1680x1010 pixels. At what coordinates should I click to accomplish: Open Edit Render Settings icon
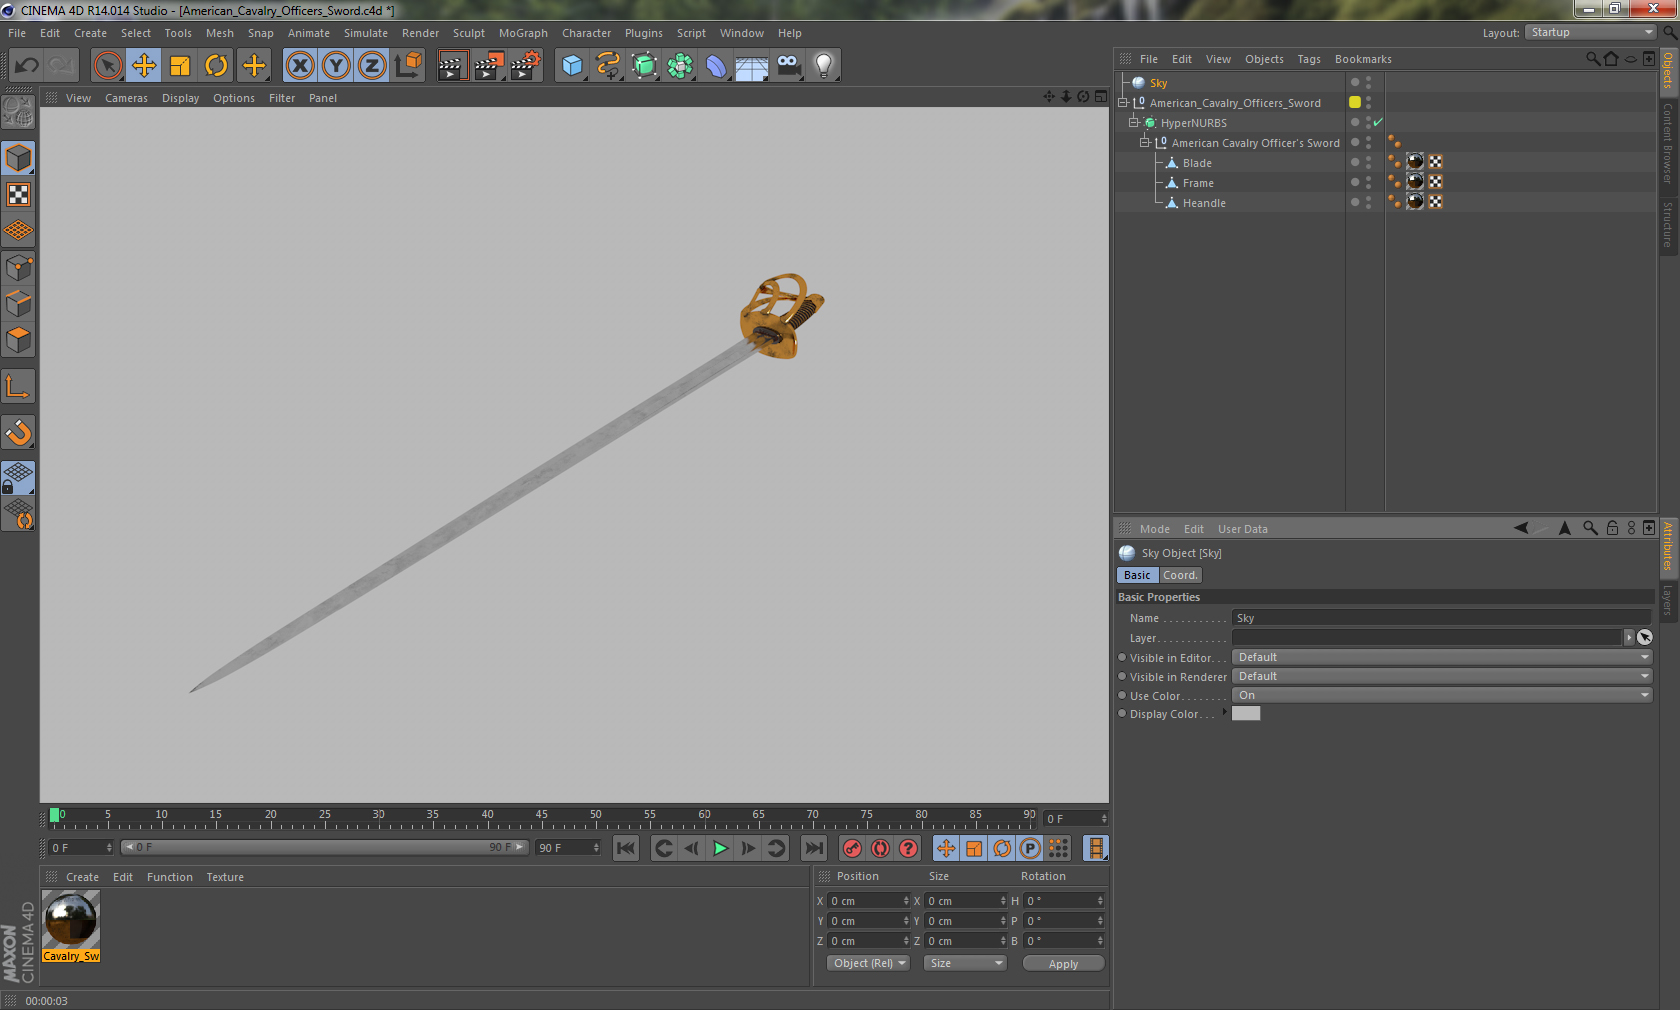[526, 66]
